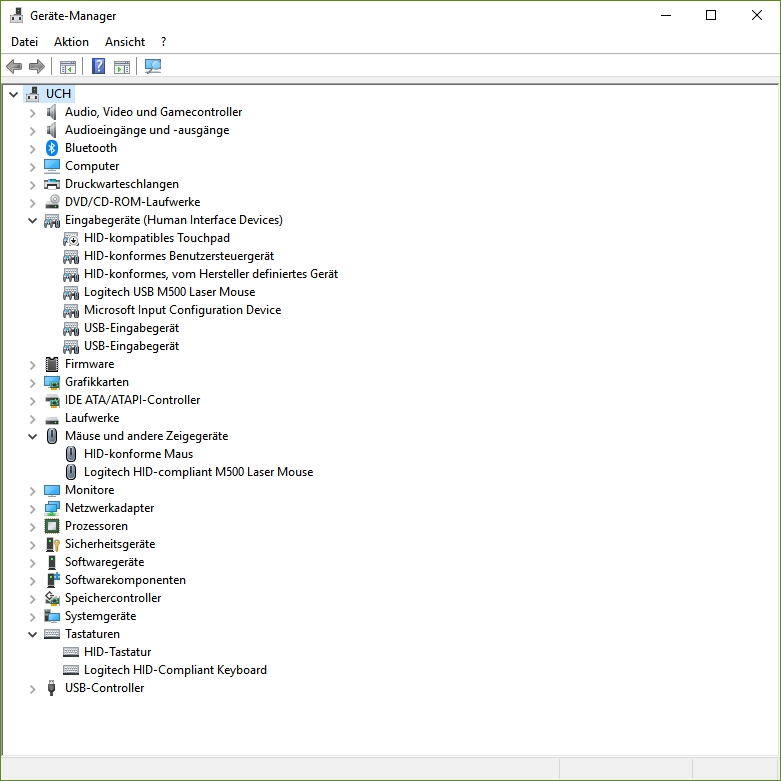
Task: Click the Speichercontroller icon
Action: point(52,598)
